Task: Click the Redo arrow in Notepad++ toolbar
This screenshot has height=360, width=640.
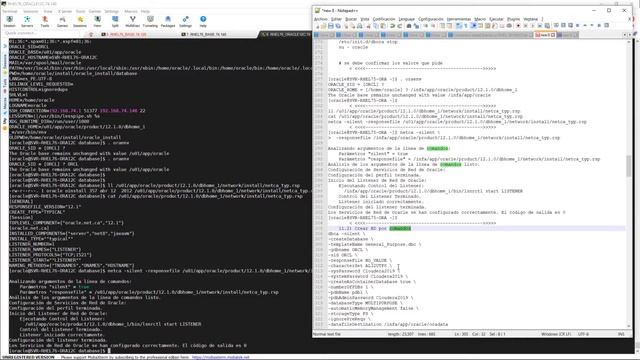Action: 399,26
